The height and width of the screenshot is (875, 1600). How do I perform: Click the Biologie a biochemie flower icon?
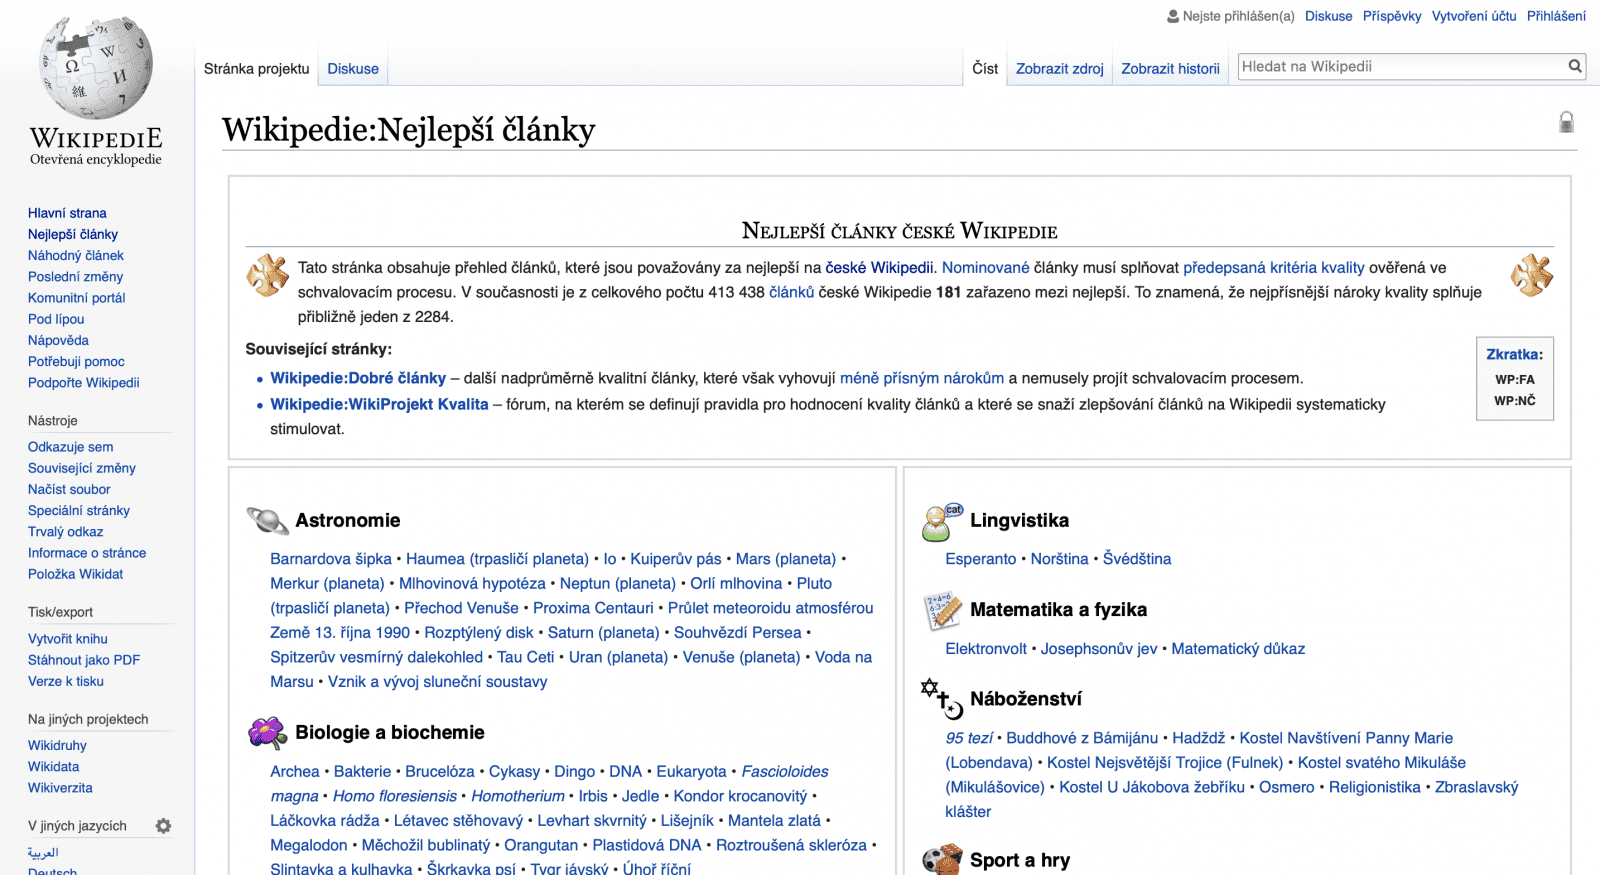coord(267,732)
